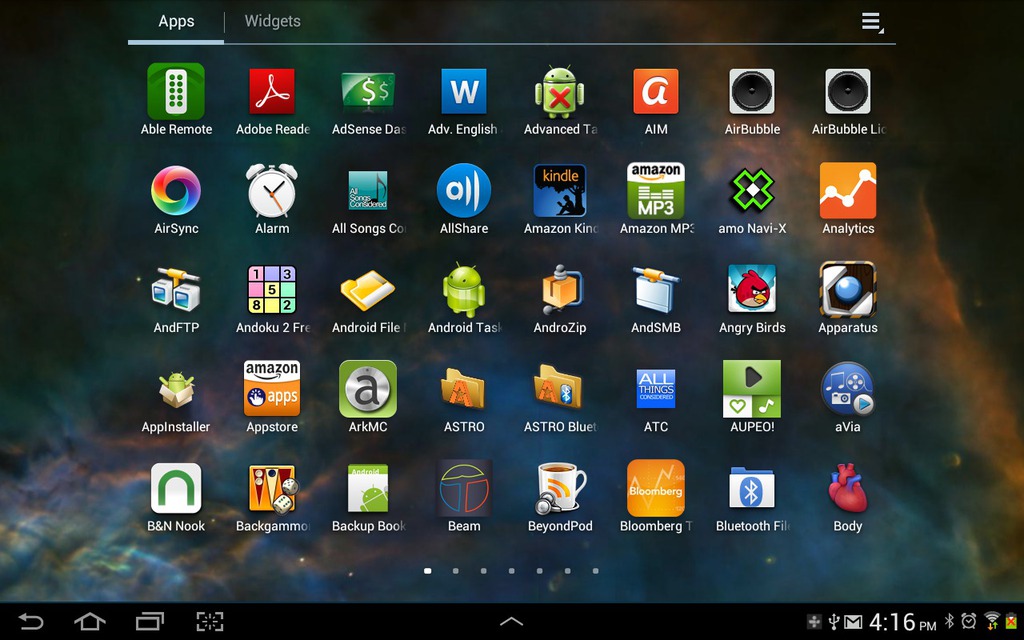Tap the Gmail notification icon
Screen dimensions: 1024x640
pos(854,622)
